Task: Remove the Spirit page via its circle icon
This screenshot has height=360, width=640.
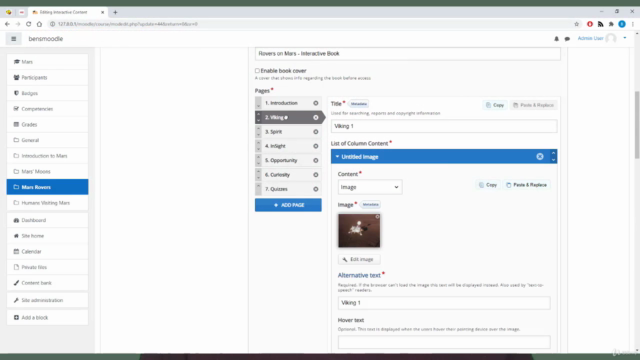Action: (x=316, y=131)
